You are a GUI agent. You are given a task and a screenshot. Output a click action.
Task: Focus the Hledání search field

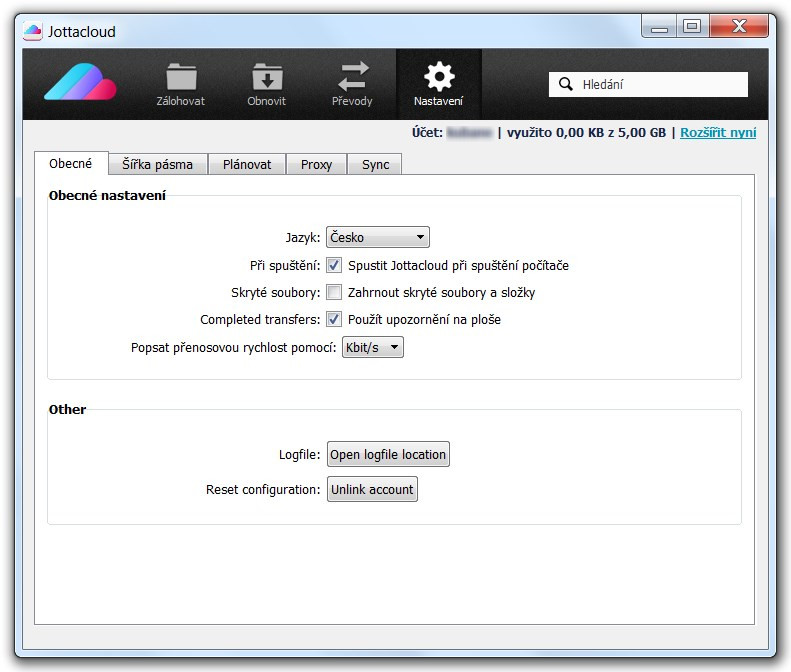648,84
